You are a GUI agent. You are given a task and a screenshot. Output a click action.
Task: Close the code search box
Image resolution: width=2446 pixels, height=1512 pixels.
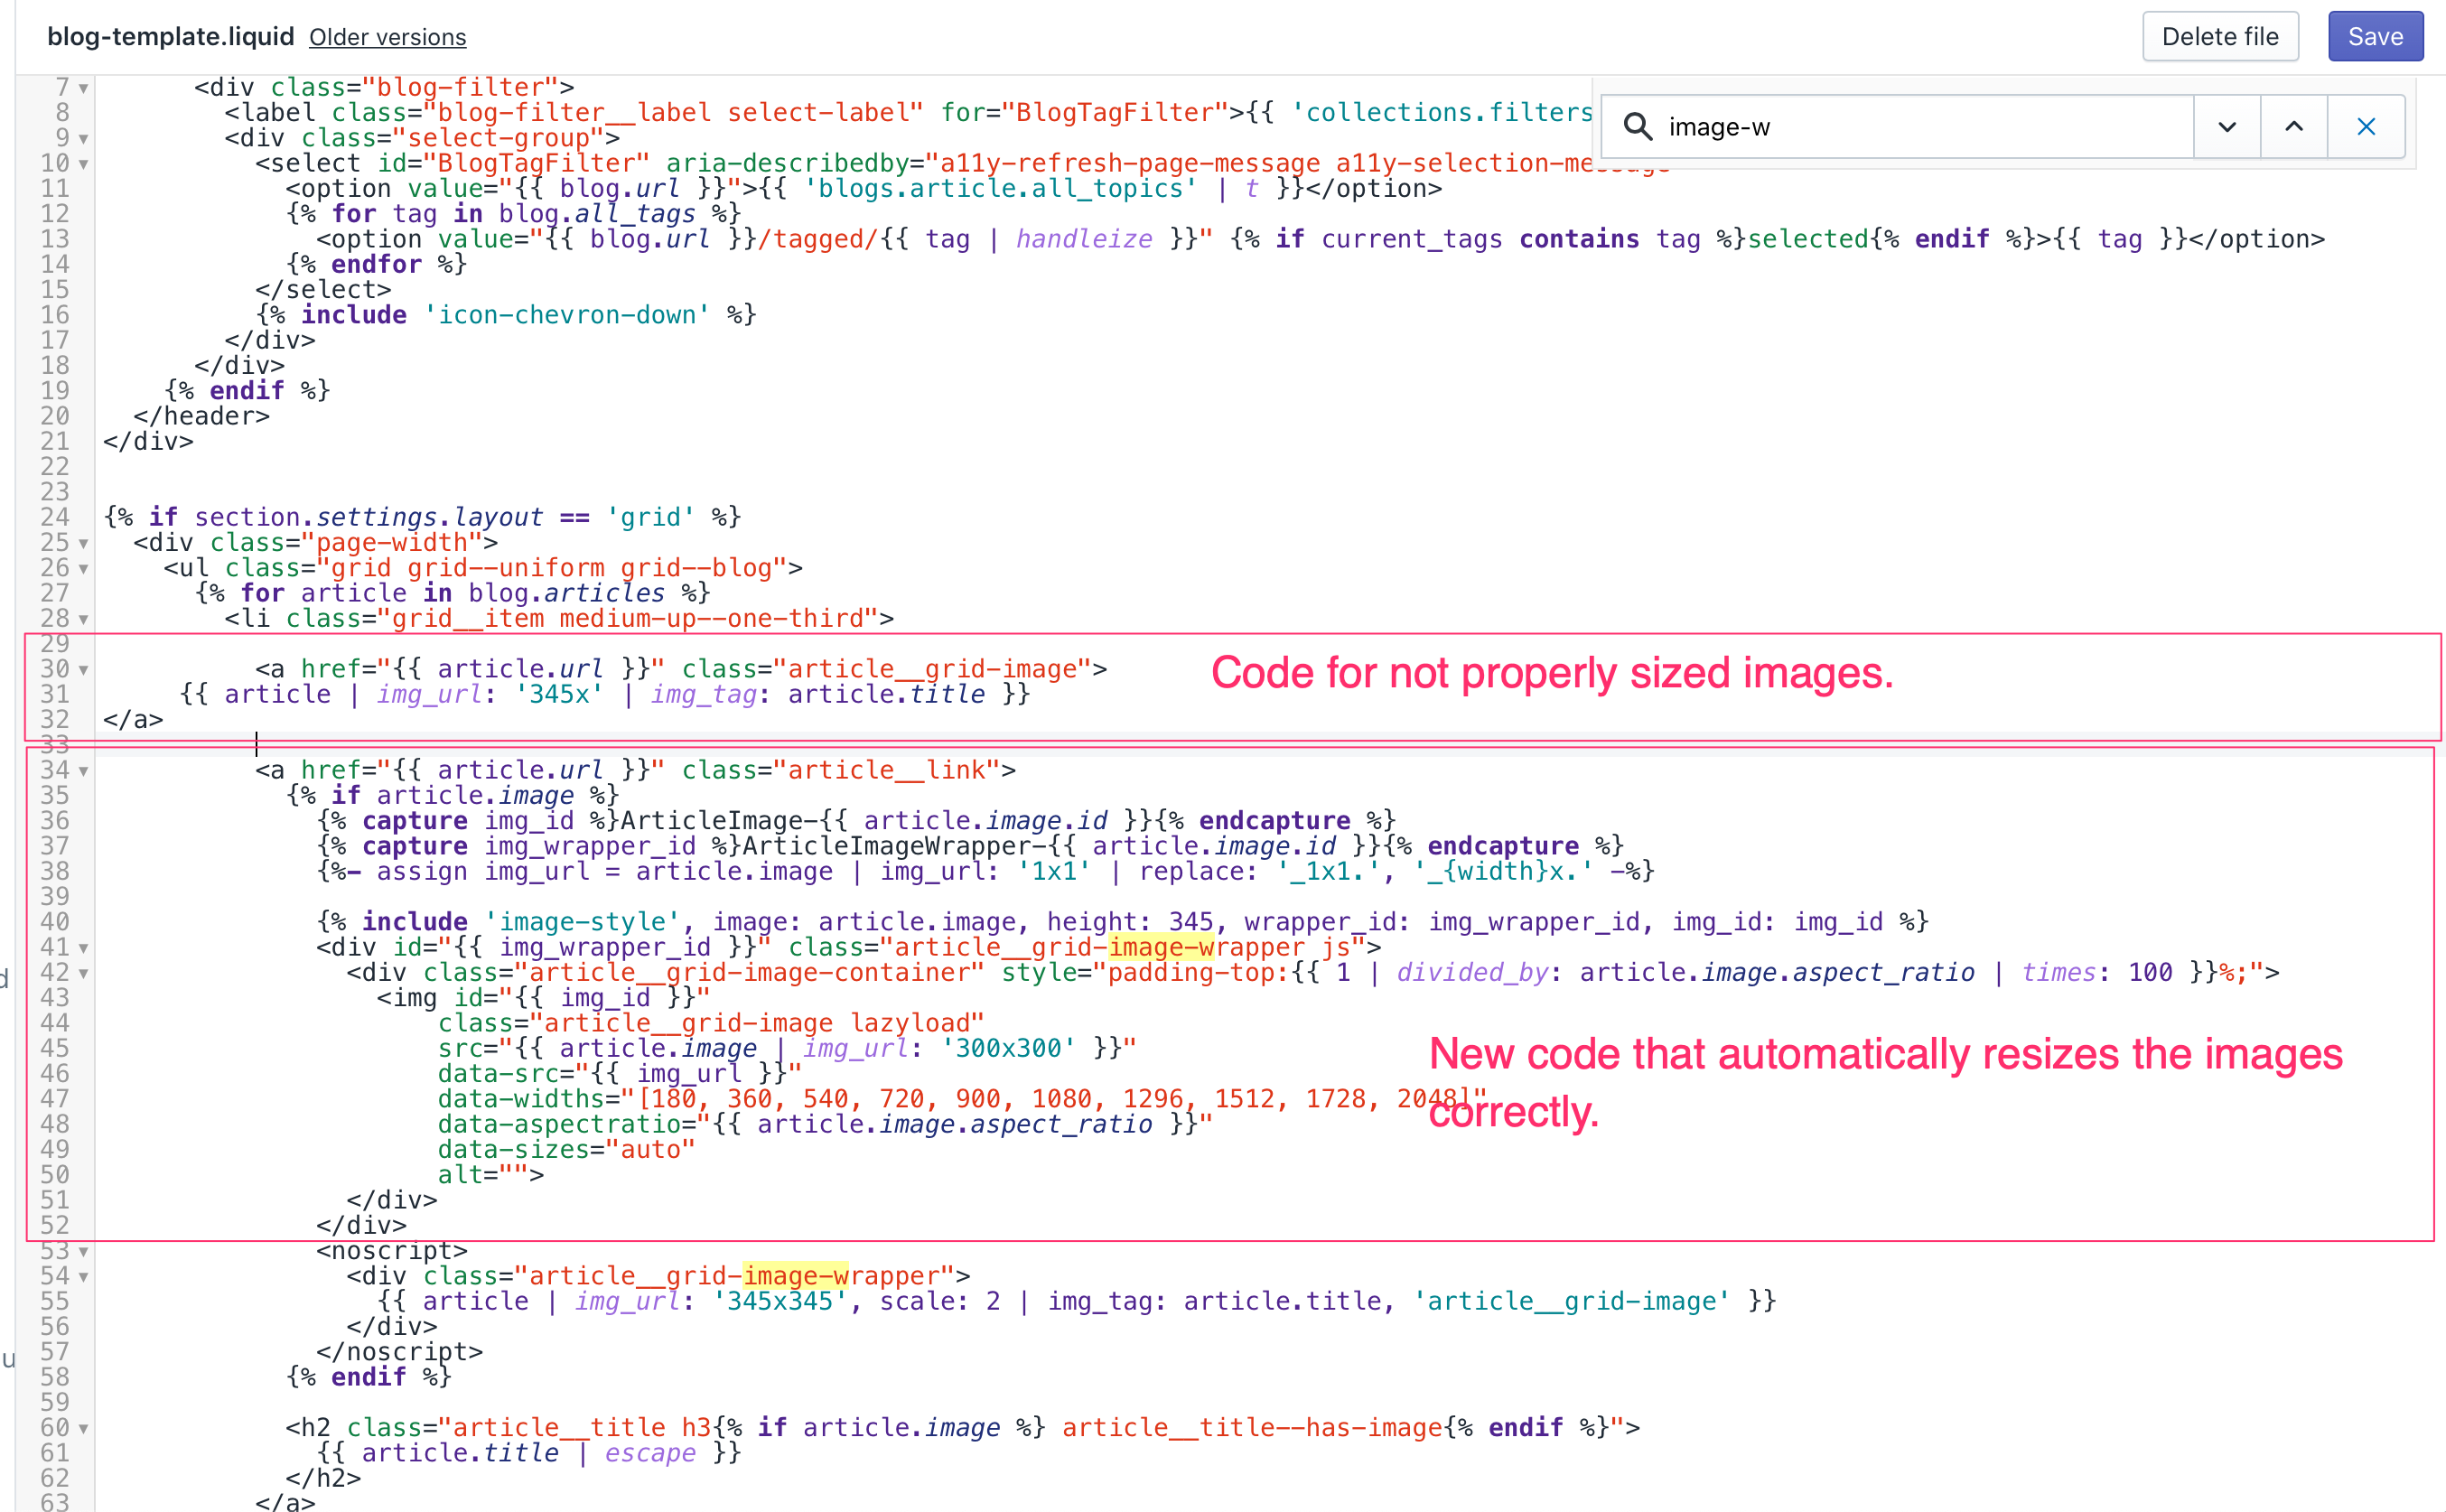2366,127
